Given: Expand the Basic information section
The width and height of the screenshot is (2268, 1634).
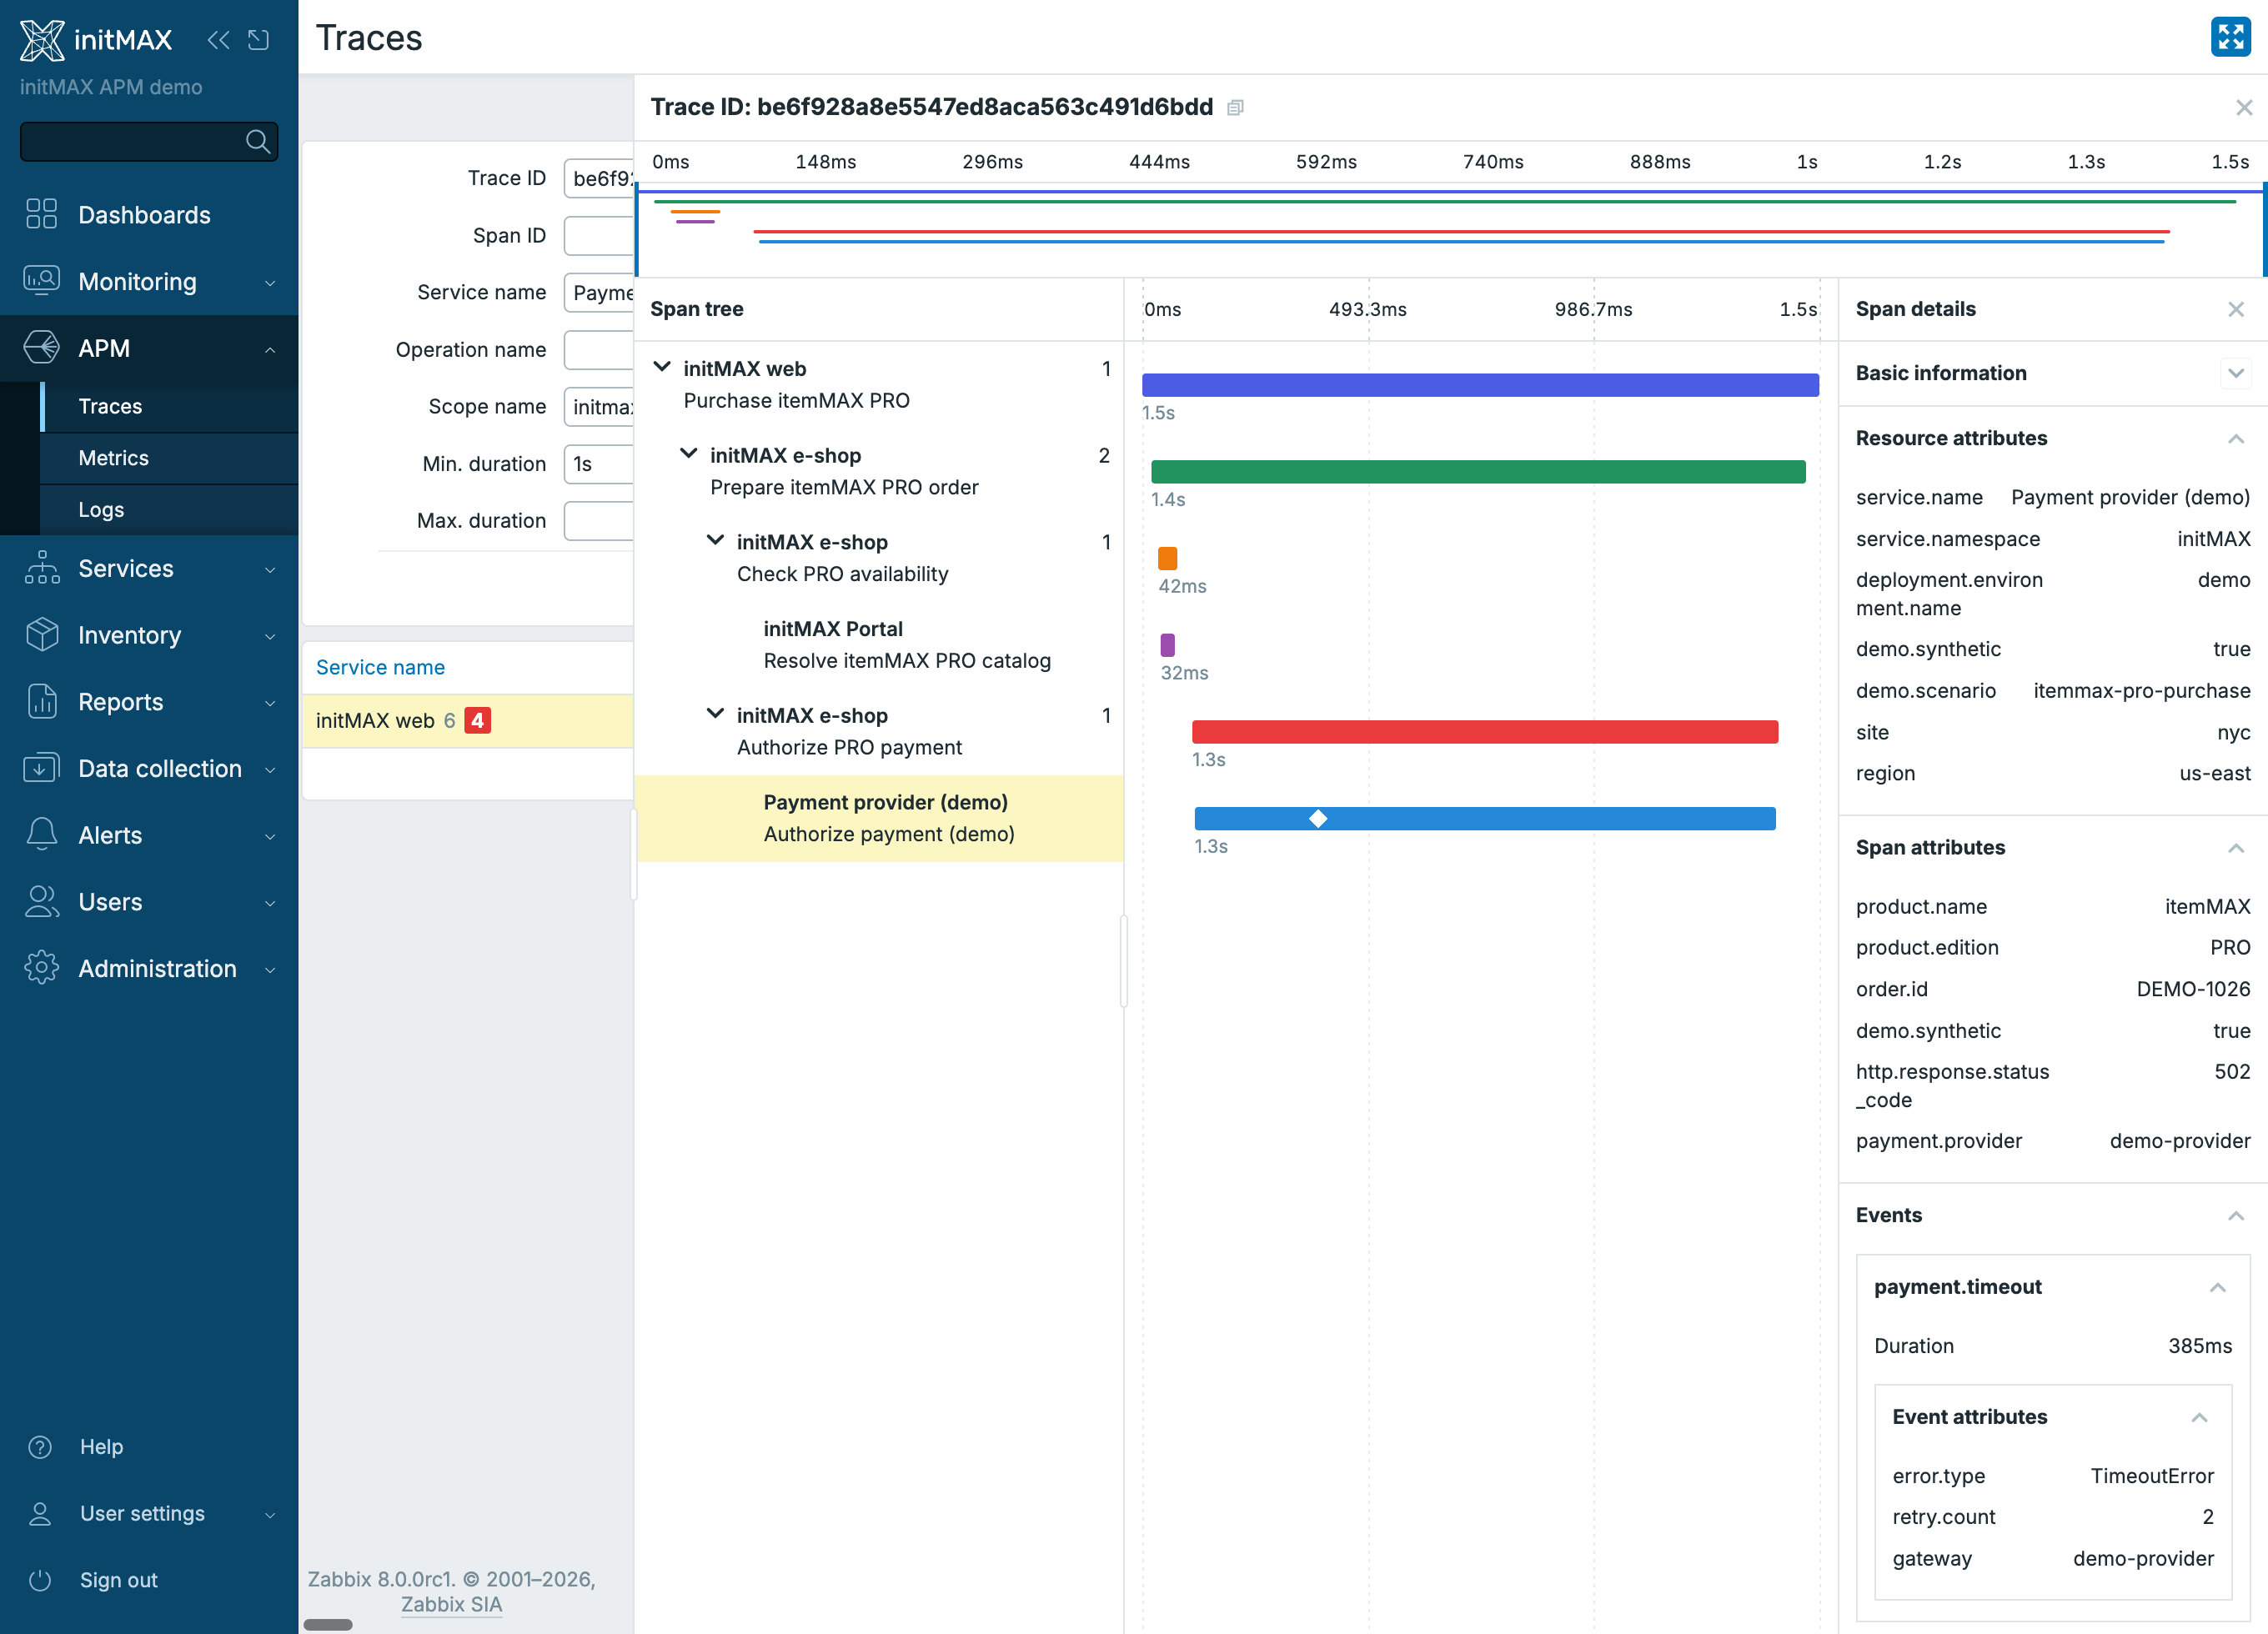Looking at the screenshot, I should 2236,373.
